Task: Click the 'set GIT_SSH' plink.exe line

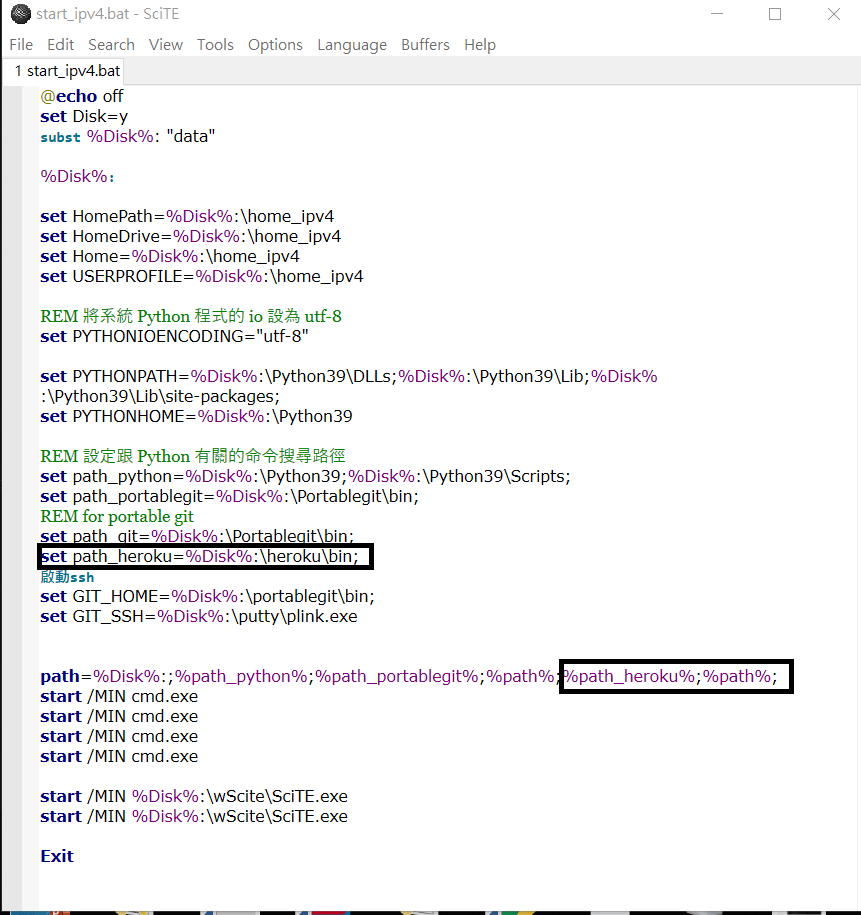Action: coord(198,616)
